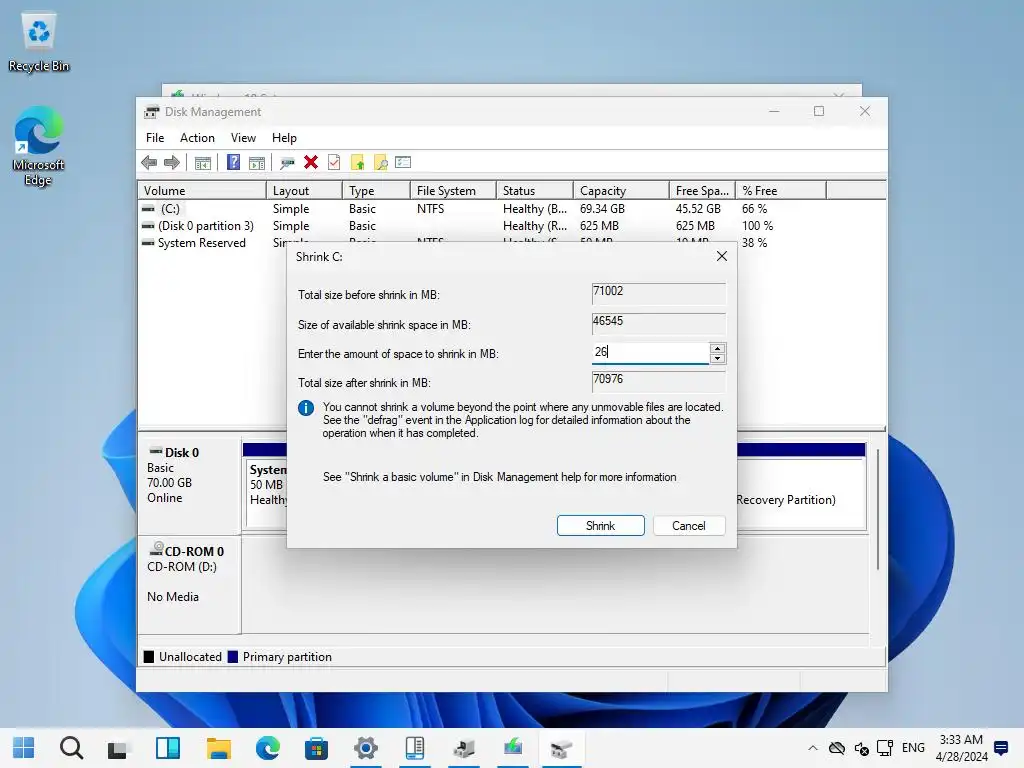Toggle the Show/Hide Console Tree icon
The image size is (1024, 768).
point(203,163)
